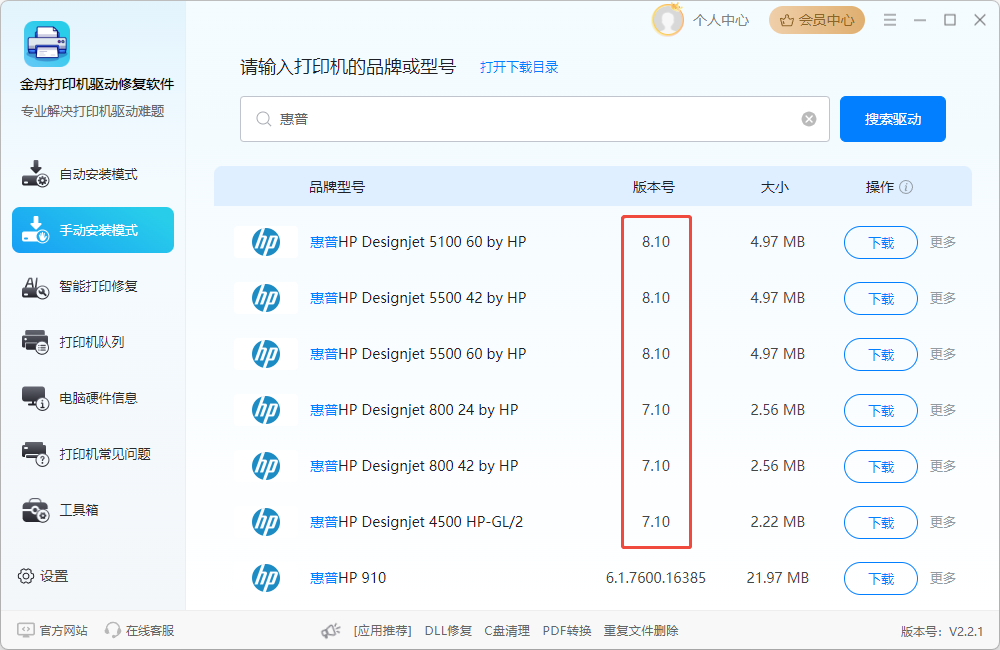The width and height of the screenshot is (1000, 650).
Task: Open 会员中心 button
Action: point(816,20)
